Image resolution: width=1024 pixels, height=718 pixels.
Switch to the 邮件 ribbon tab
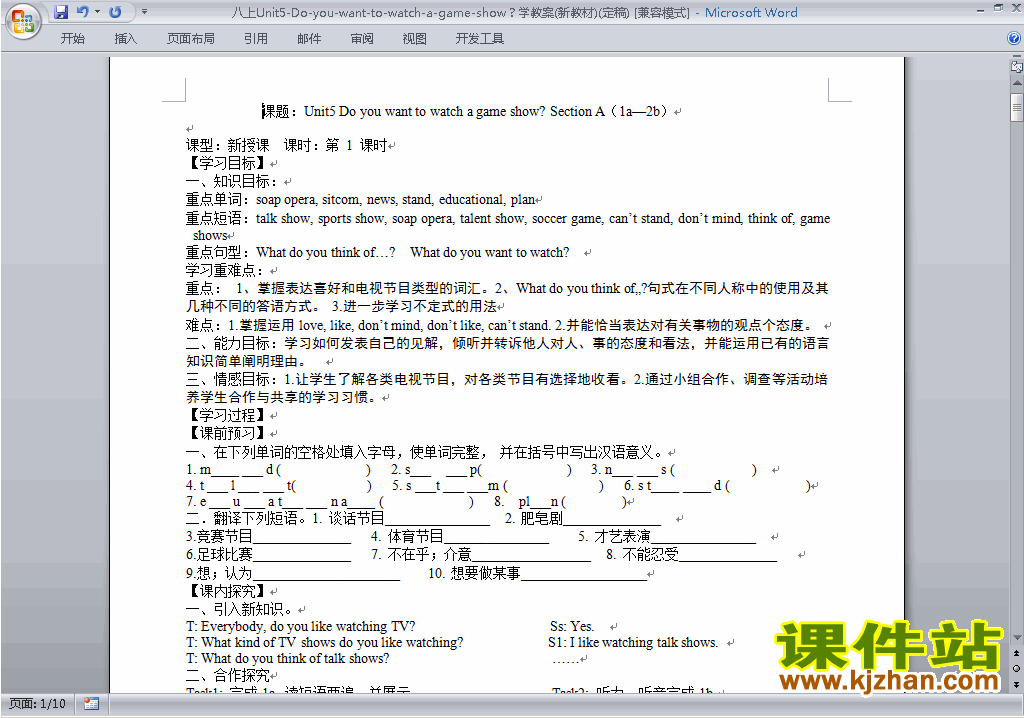pos(309,39)
